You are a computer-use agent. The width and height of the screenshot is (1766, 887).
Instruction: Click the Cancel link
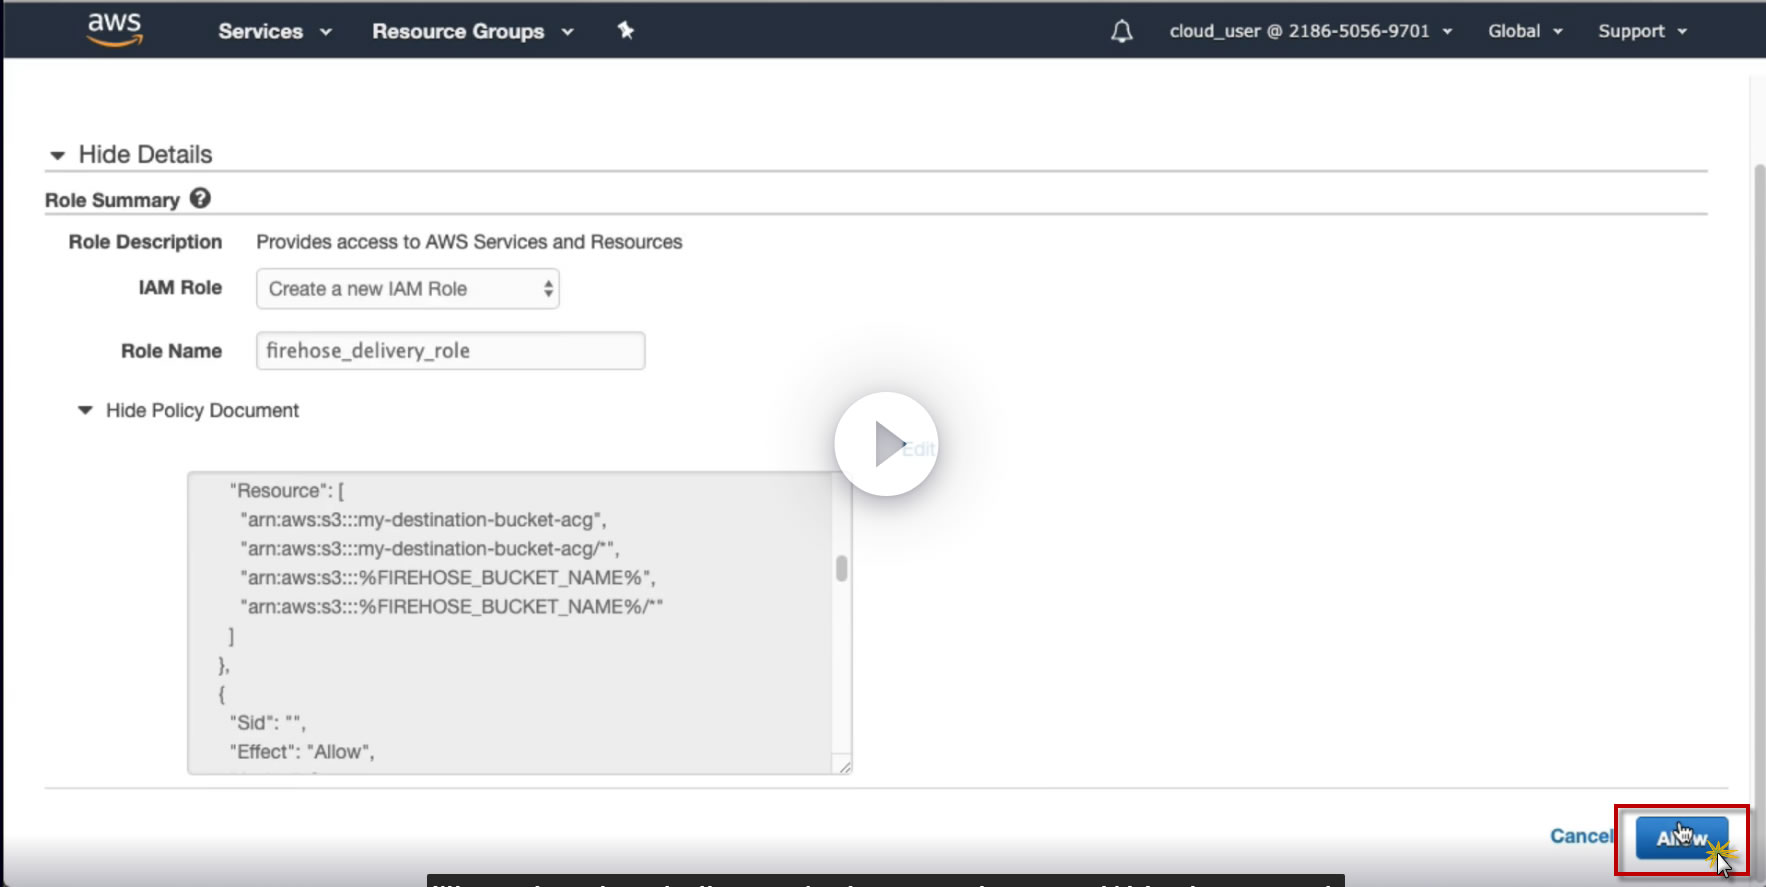[x=1581, y=836]
